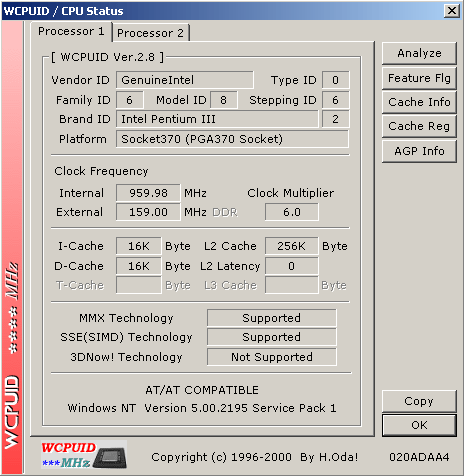Open the Cache Info window
This screenshot has height=476, width=464.
[419, 102]
